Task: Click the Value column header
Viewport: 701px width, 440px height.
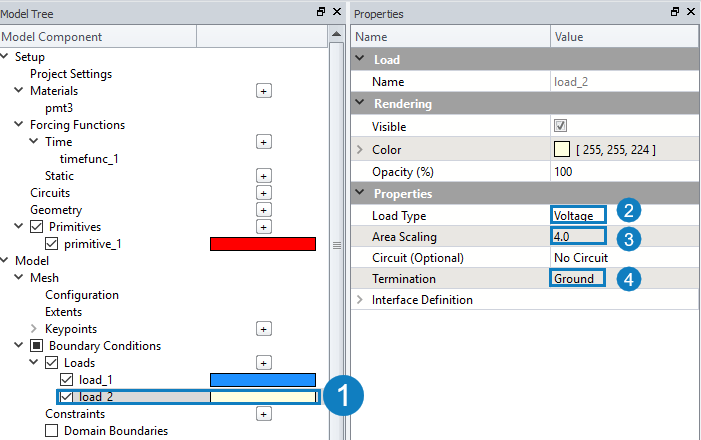Action: [624, 37]
